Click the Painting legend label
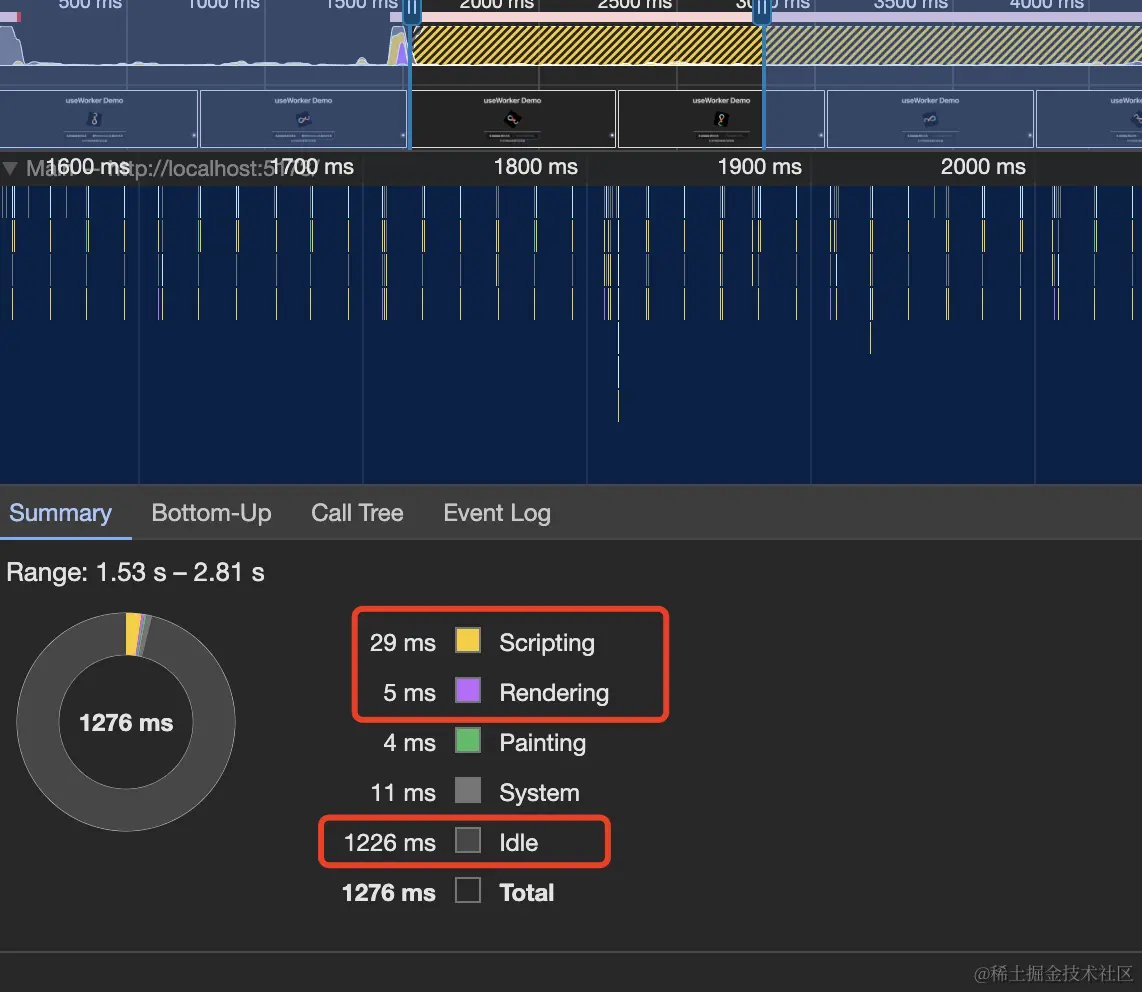Image resolution: width=1142 pixels, height=992 pixels. coord(543,743)
